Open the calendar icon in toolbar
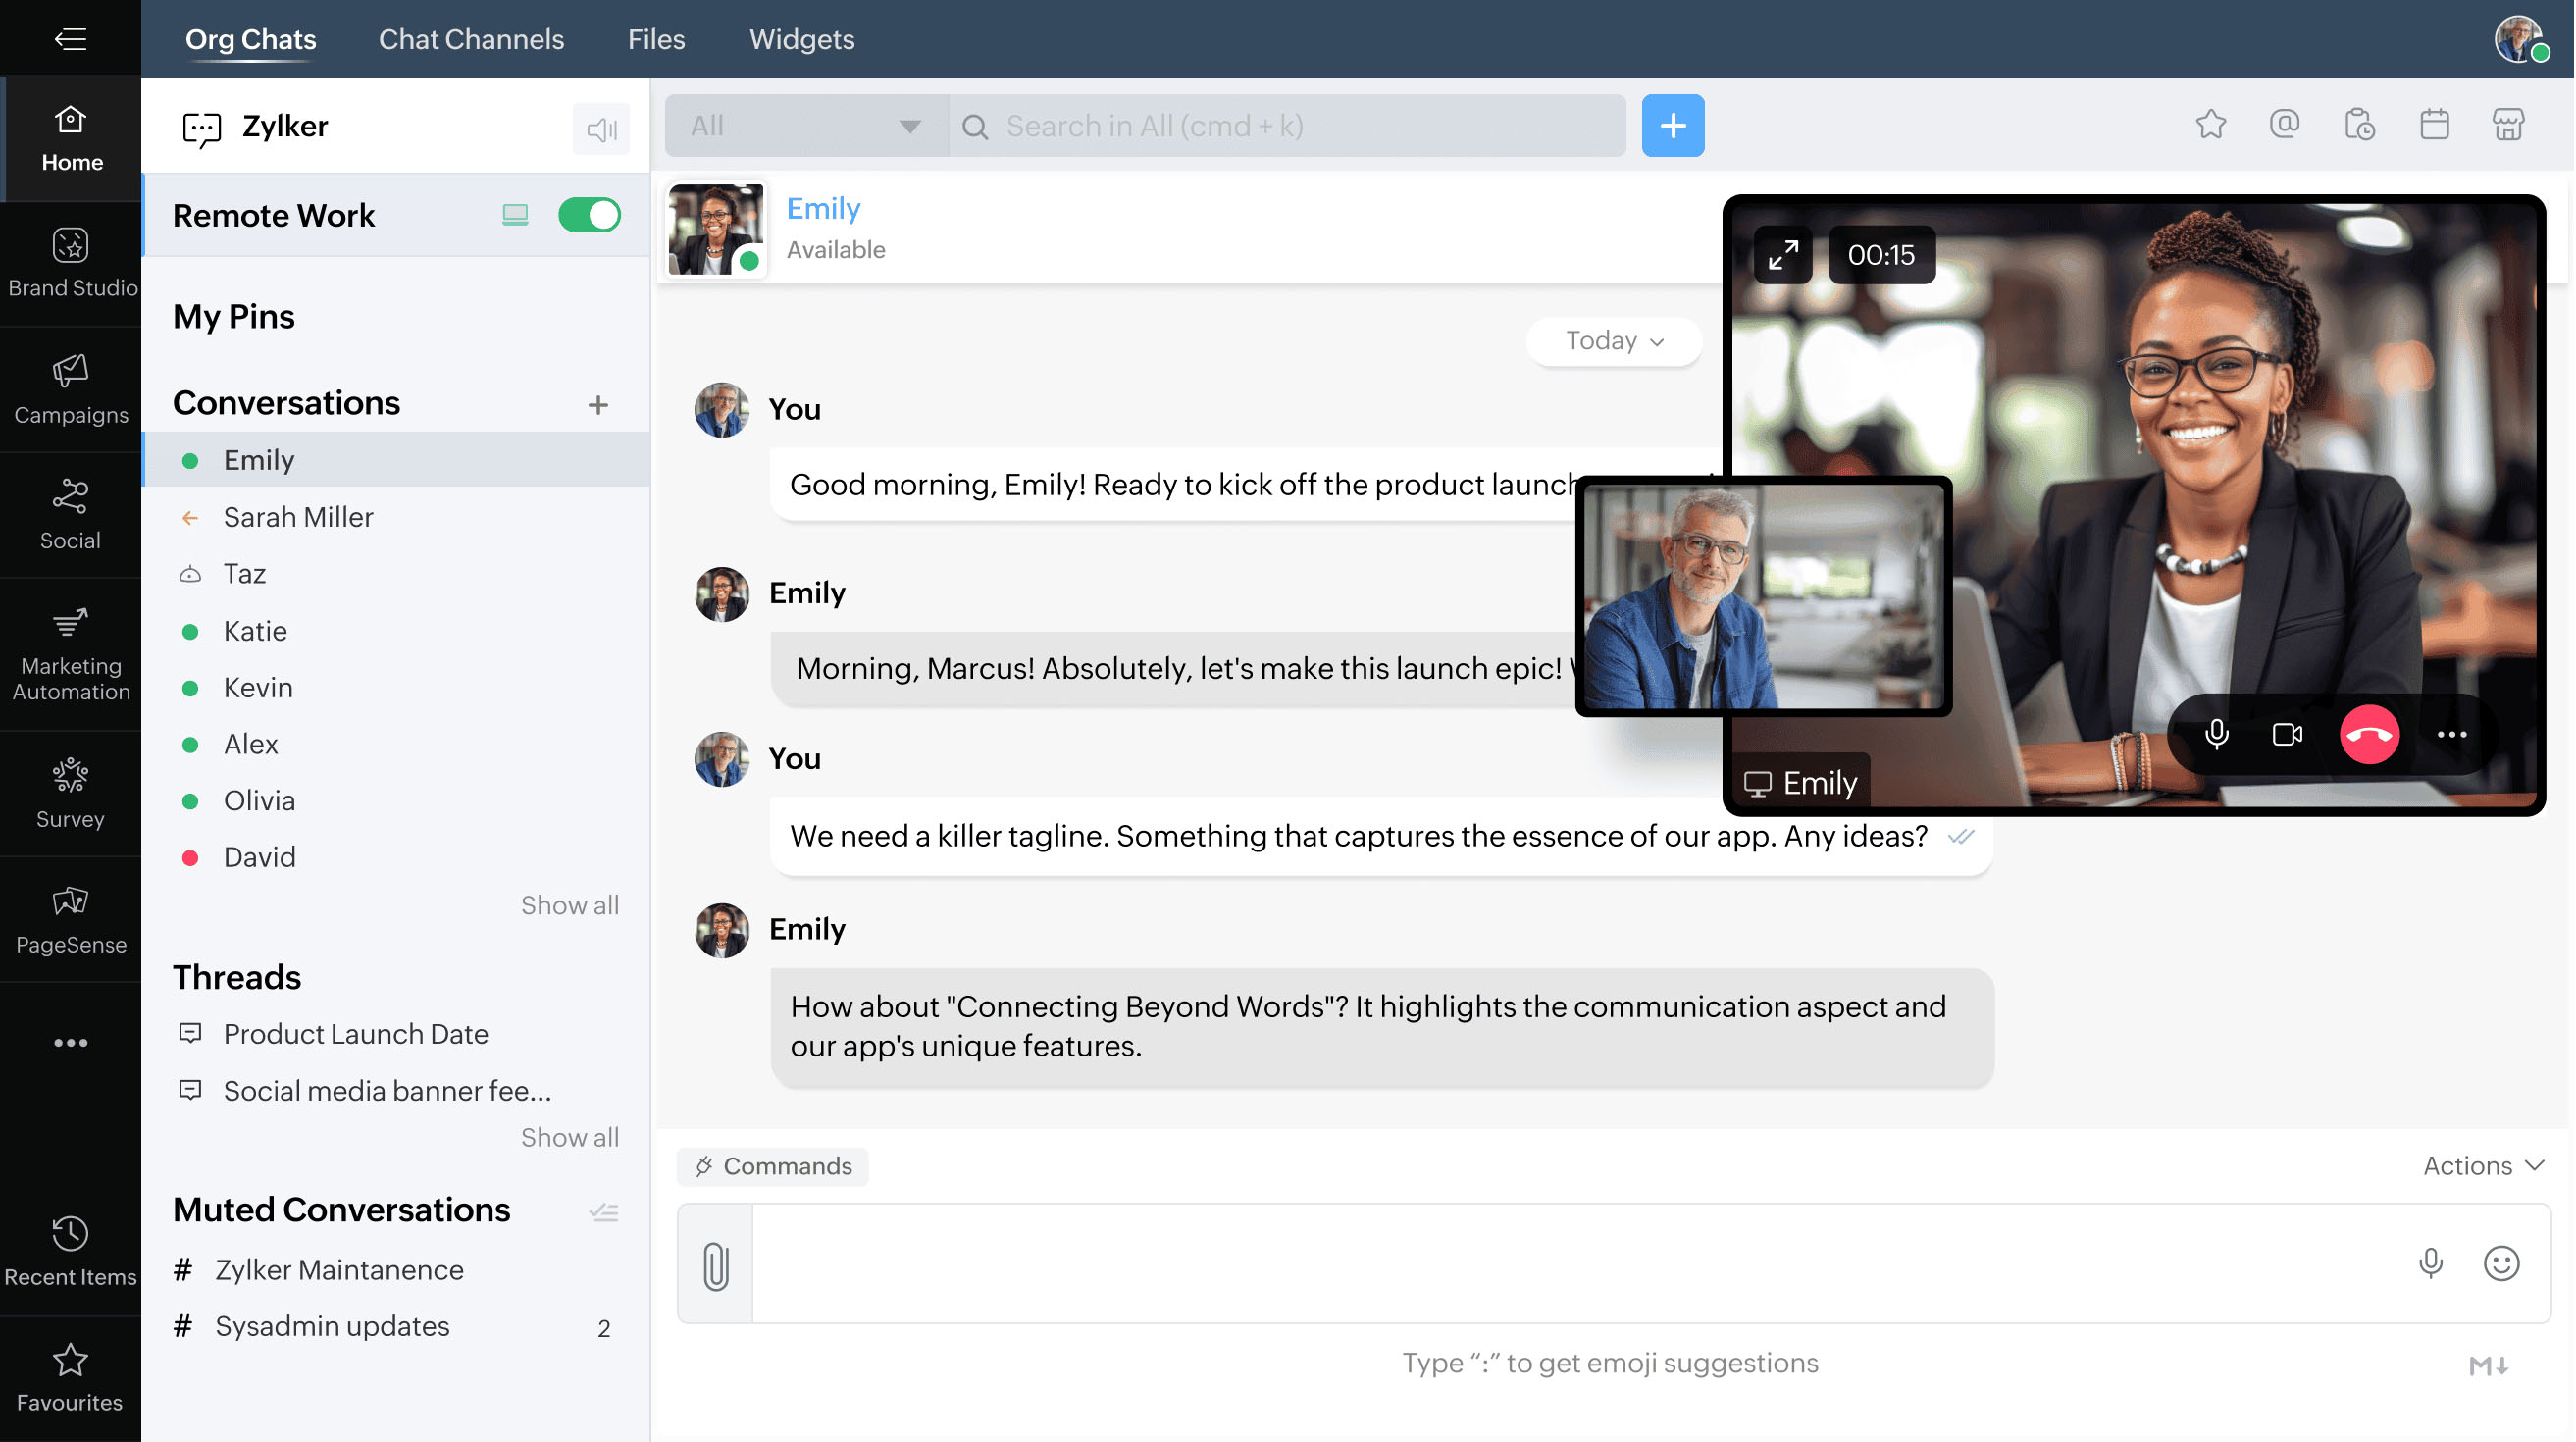The image size is (2576, 1442). coord(2434,125)
